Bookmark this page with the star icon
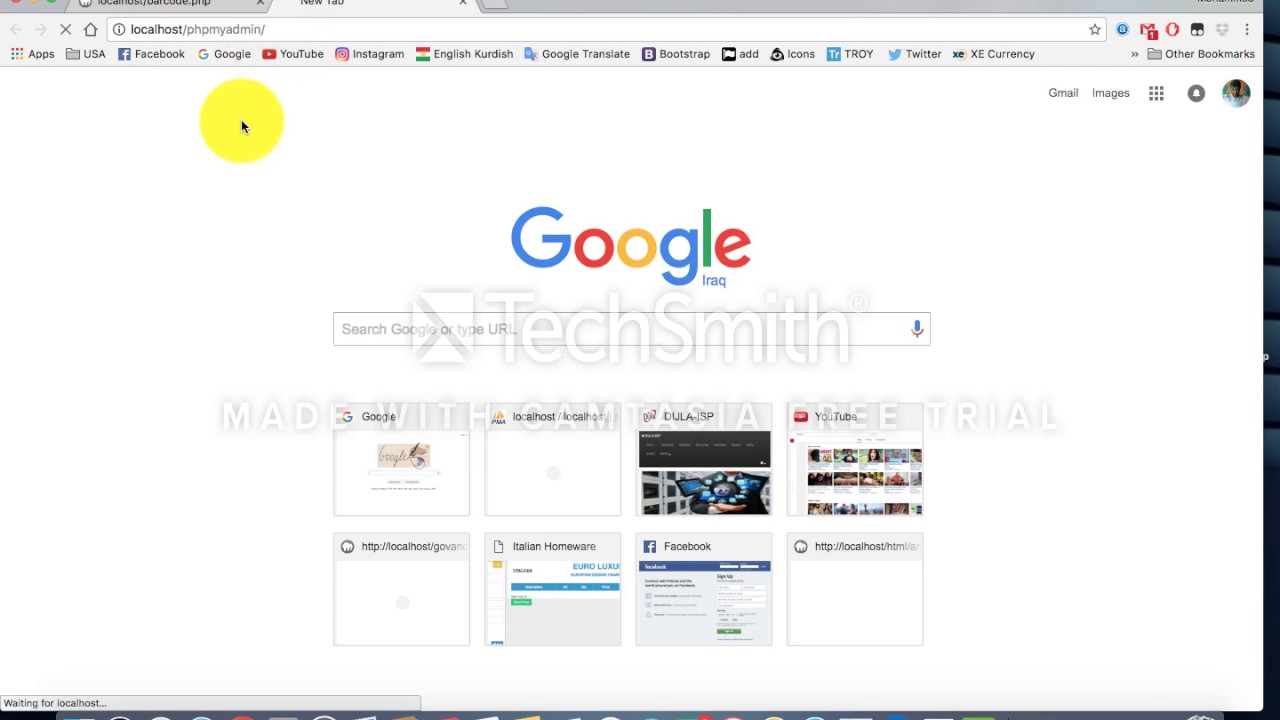This screenshot has height=720, width=1280. coord(1095,29)
